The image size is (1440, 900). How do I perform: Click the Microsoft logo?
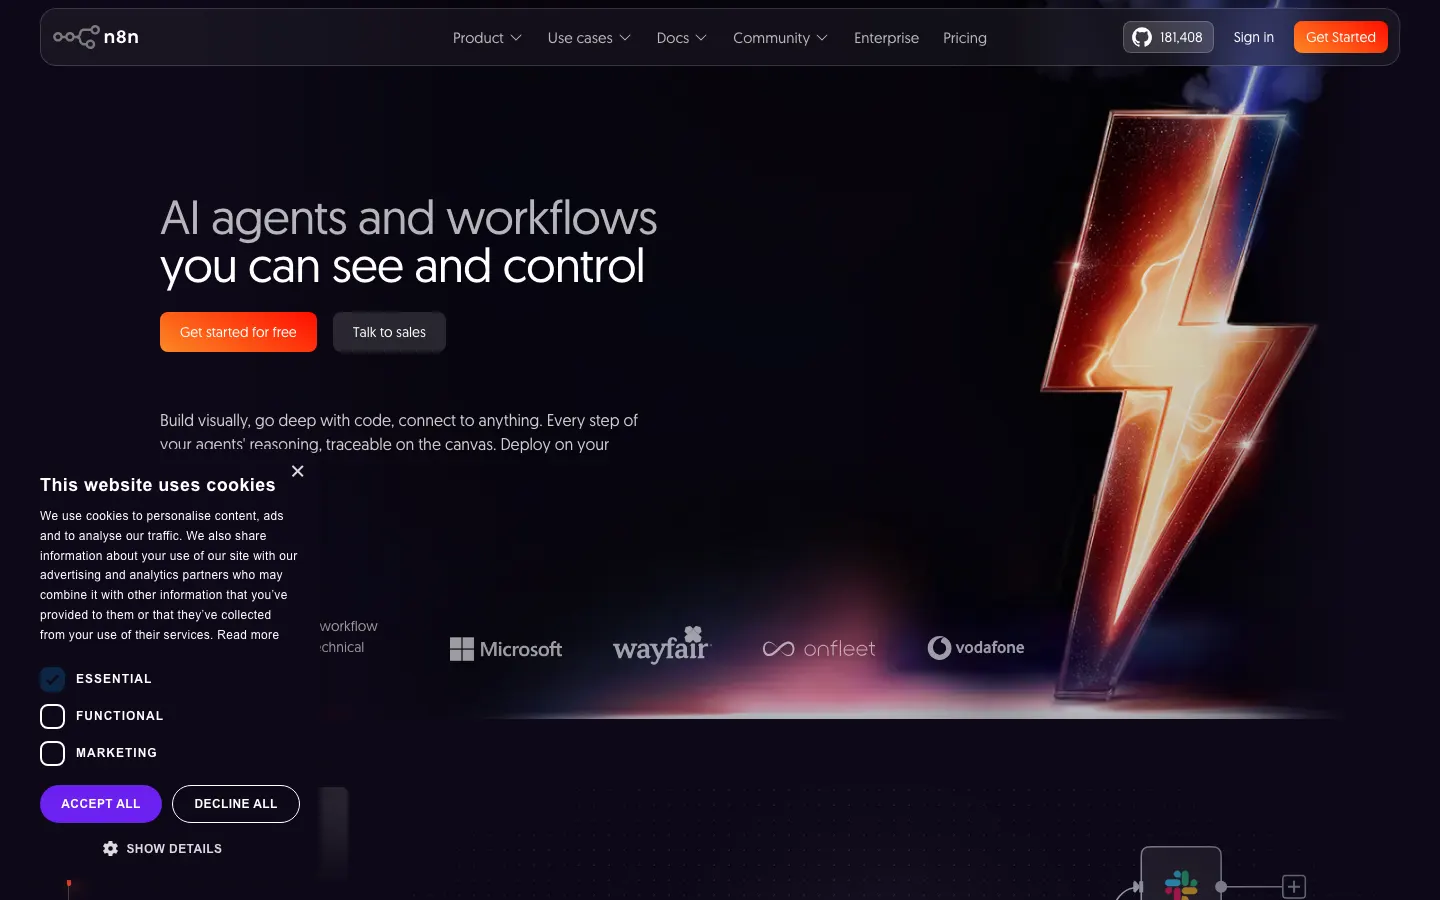tap(506, 649)
